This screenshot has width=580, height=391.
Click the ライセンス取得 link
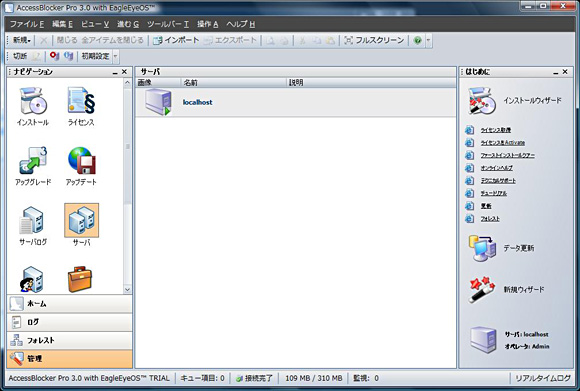click(x=496, y=130)
